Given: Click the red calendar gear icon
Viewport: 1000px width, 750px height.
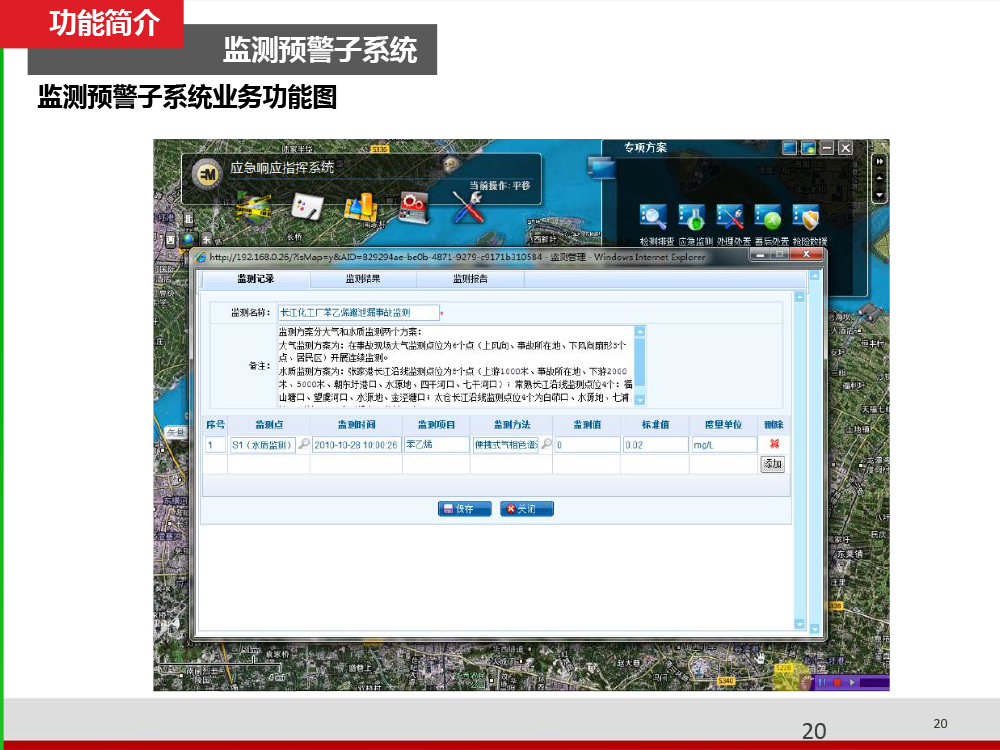Looking at the screenshot, I should 413,206.
